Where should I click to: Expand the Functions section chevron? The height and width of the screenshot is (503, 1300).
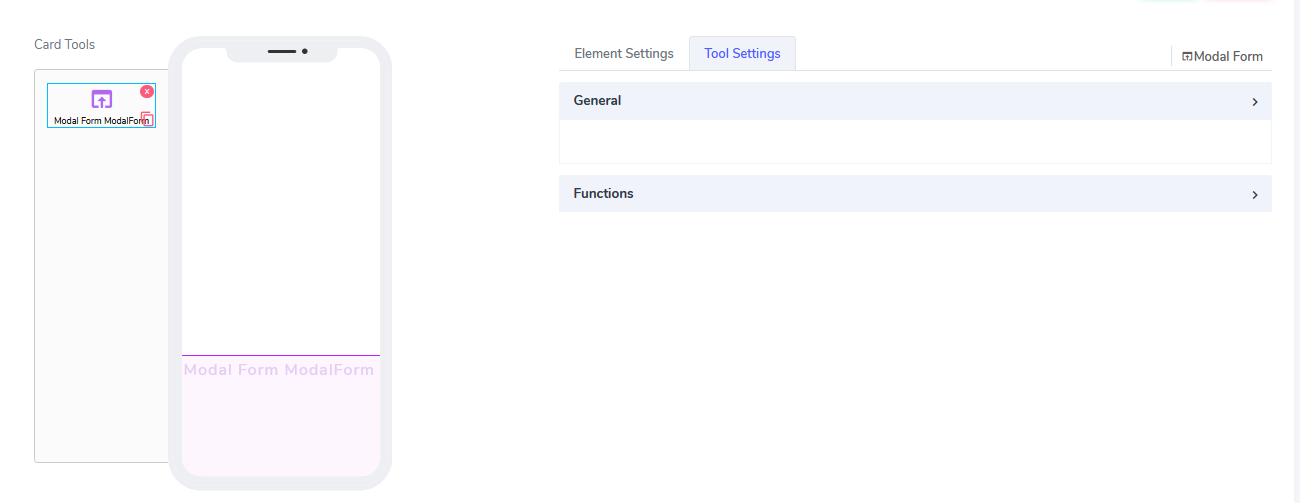[1254, 195]
